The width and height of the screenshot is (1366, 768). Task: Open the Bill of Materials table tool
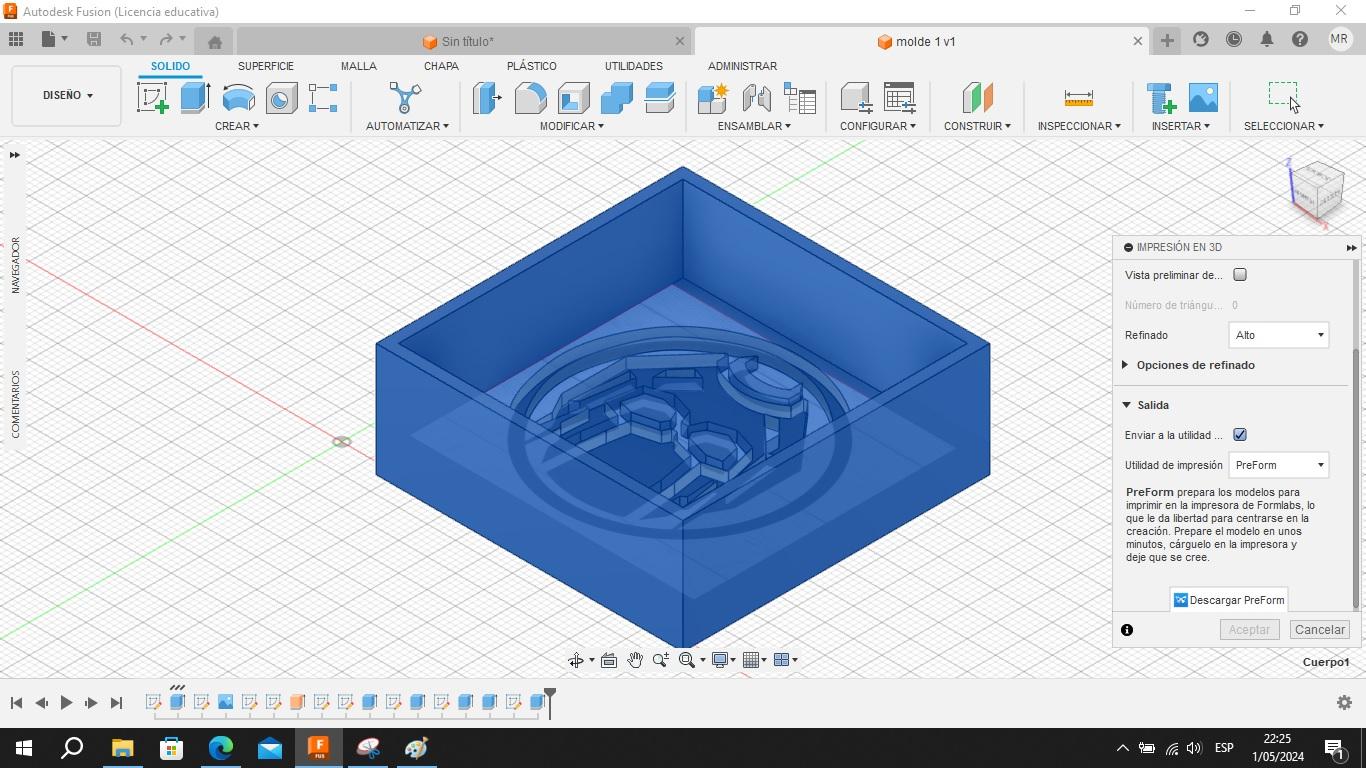tap(799, 98)
